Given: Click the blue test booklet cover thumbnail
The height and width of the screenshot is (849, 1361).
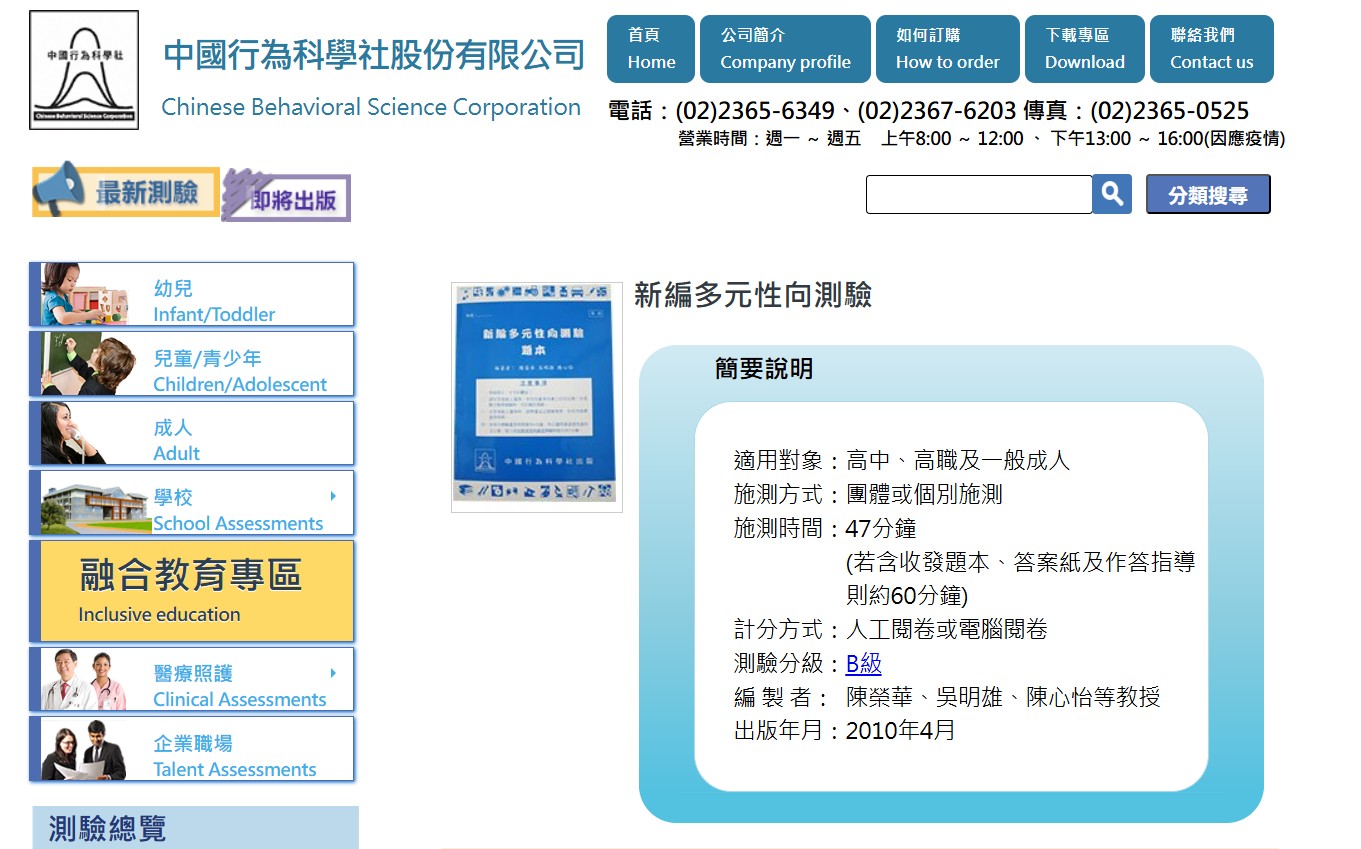Looking at the screenshot, I should tap(537, 398).
